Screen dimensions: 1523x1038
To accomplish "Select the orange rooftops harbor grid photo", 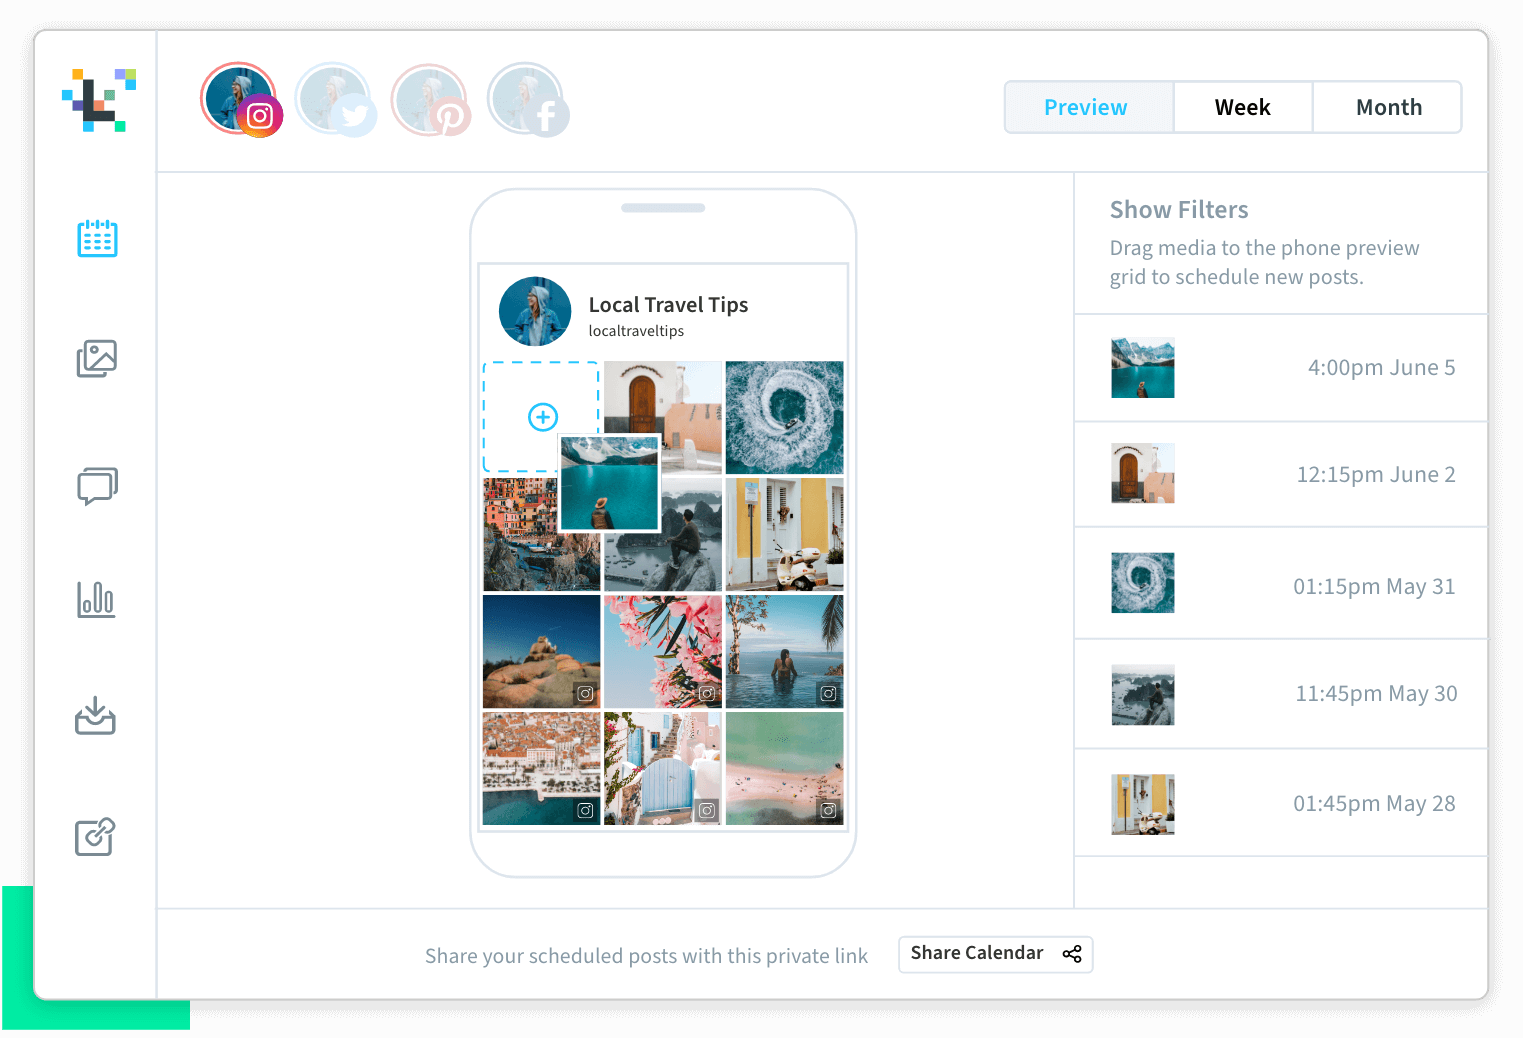I will point(541,768).
